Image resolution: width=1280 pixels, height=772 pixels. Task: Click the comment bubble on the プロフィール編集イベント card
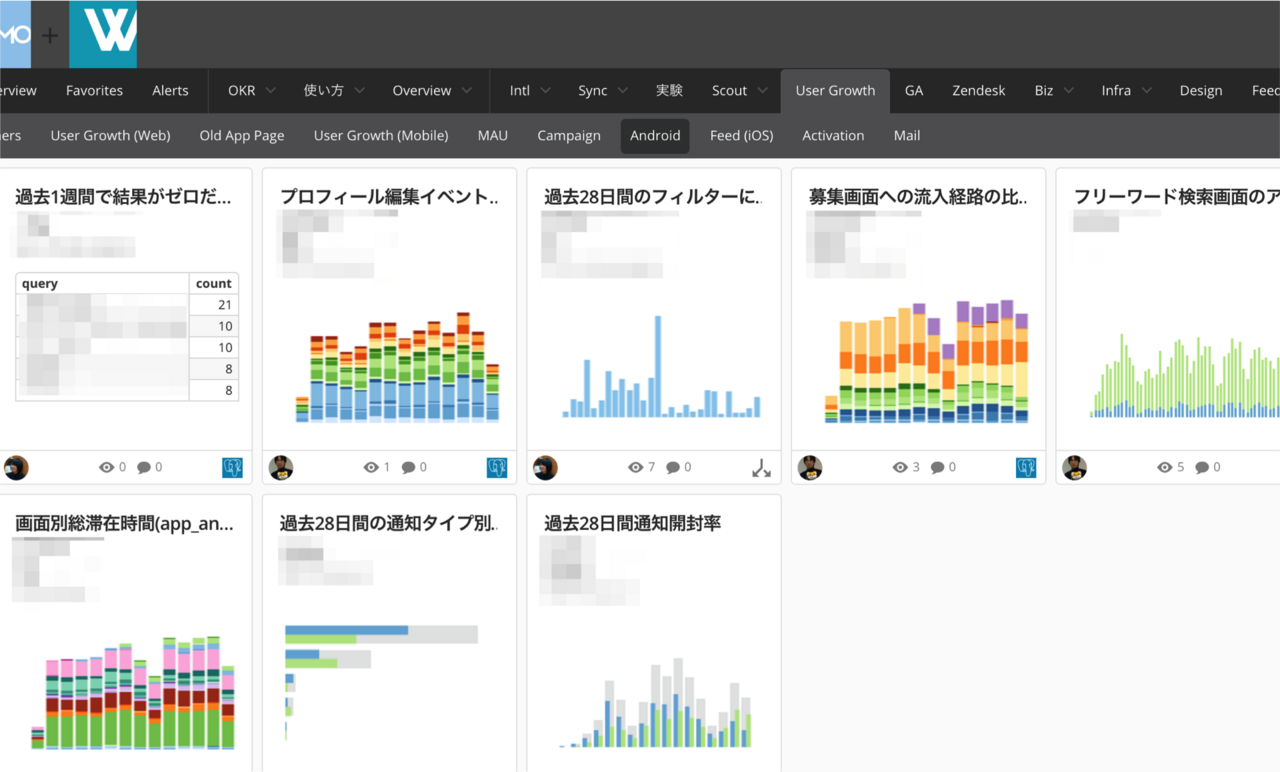tap(408, 467)
